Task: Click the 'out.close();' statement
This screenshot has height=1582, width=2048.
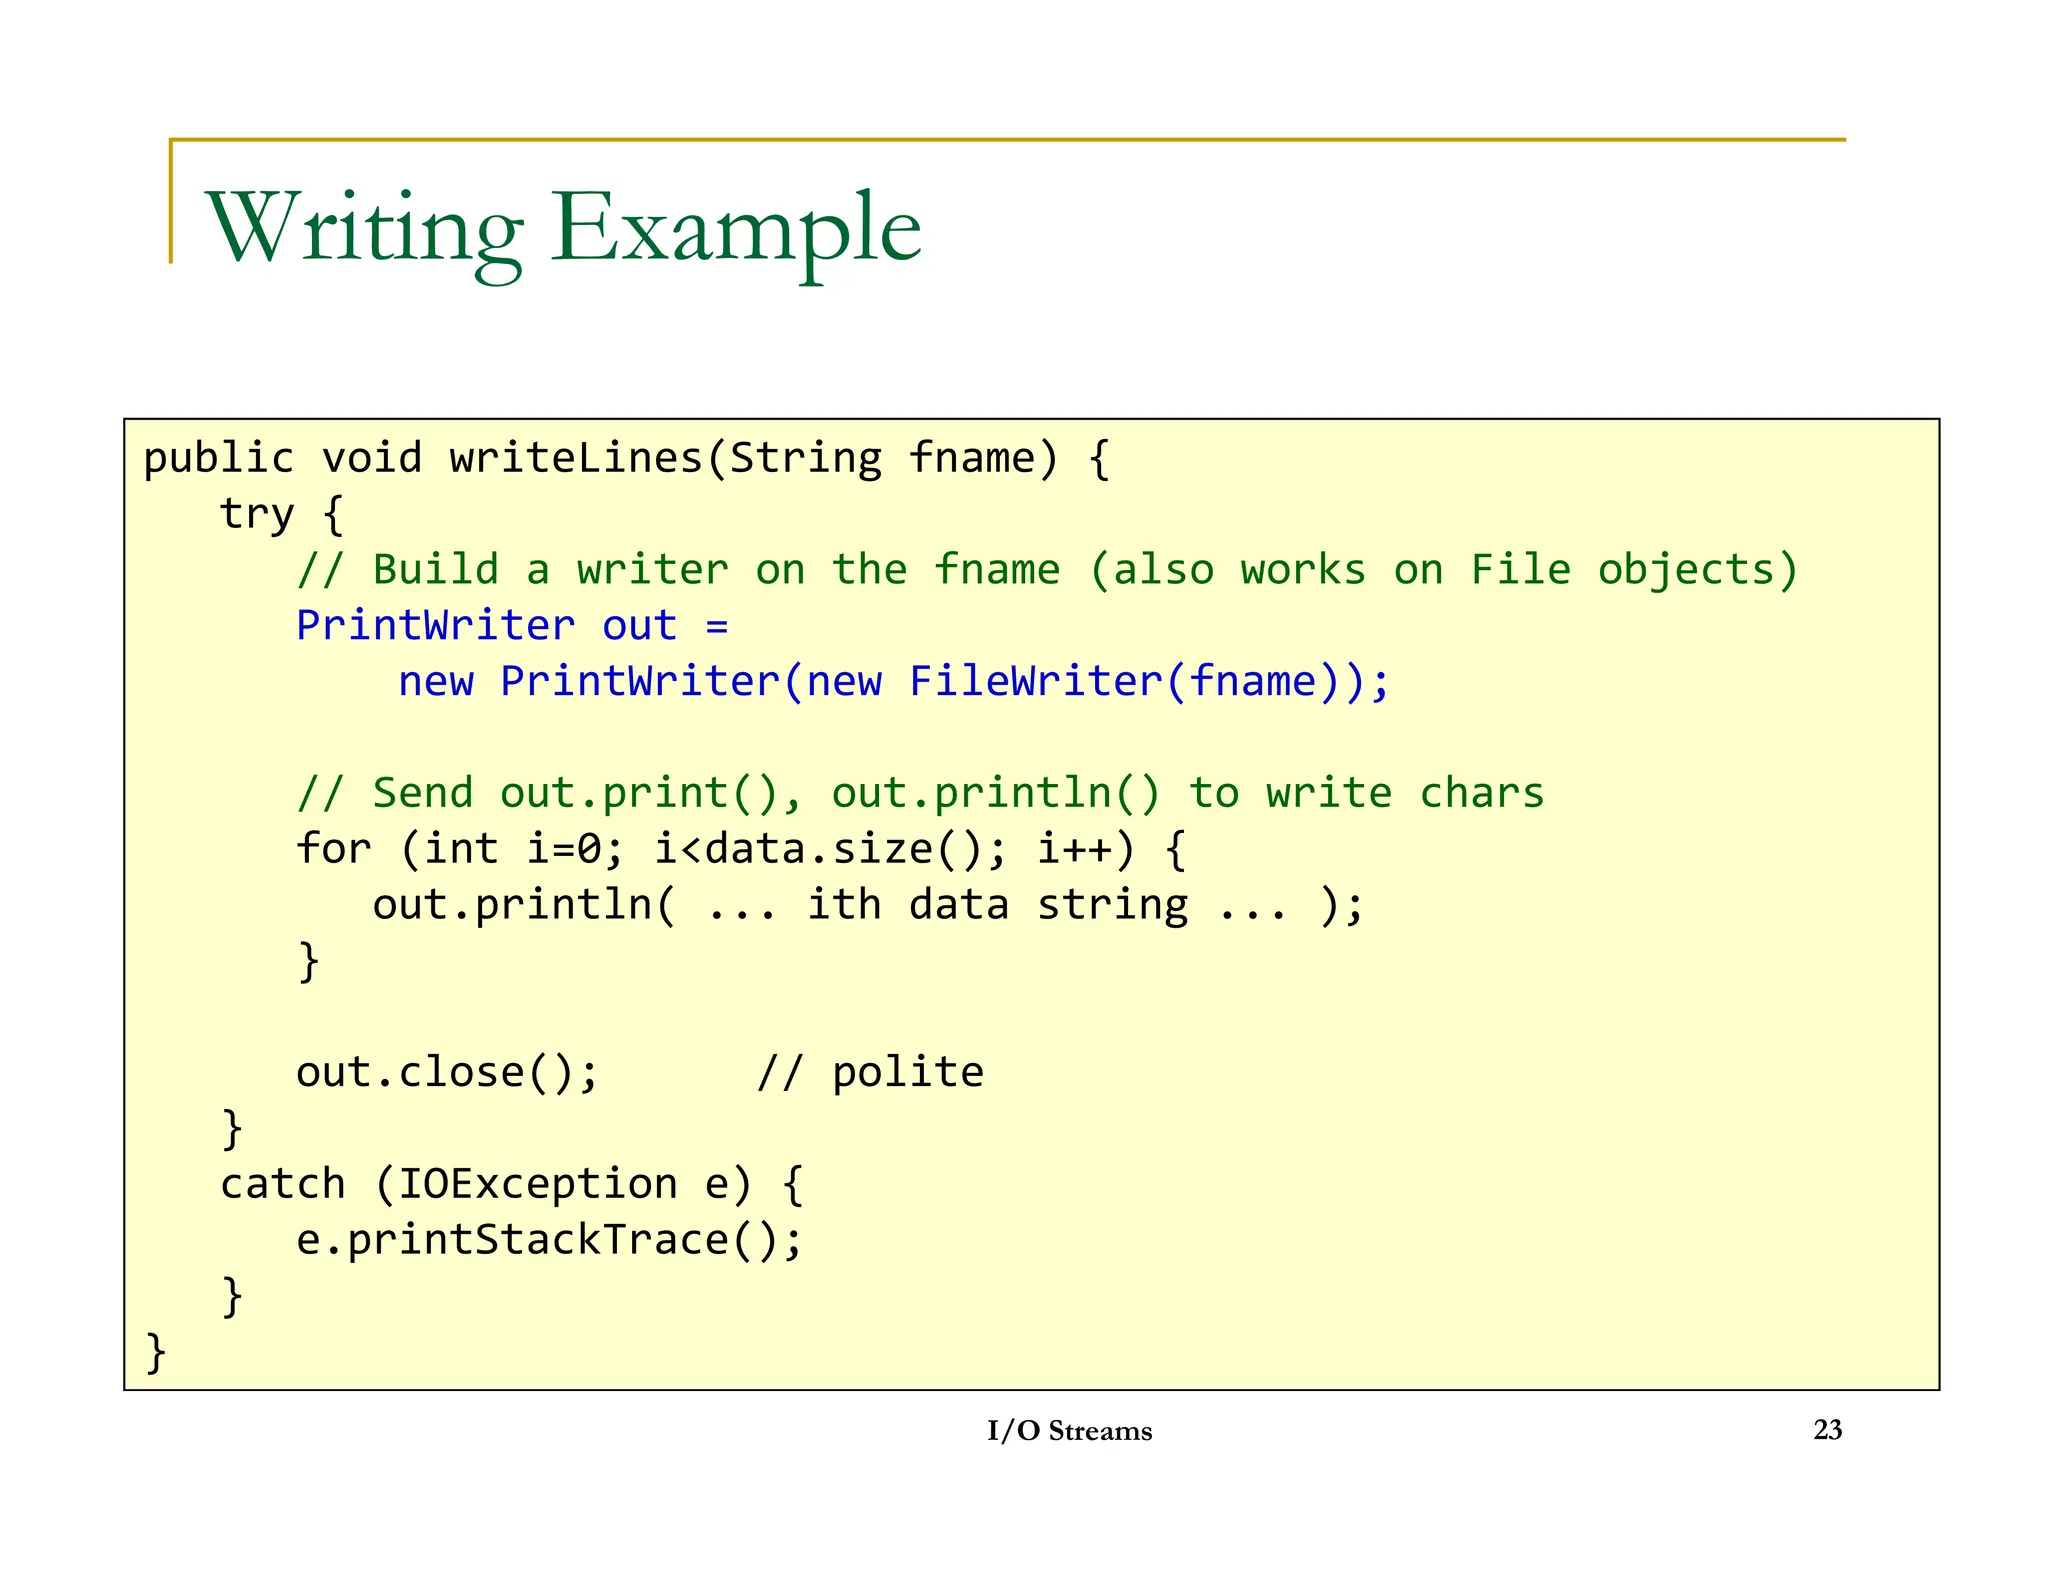Action: (x=447, y=1073)
